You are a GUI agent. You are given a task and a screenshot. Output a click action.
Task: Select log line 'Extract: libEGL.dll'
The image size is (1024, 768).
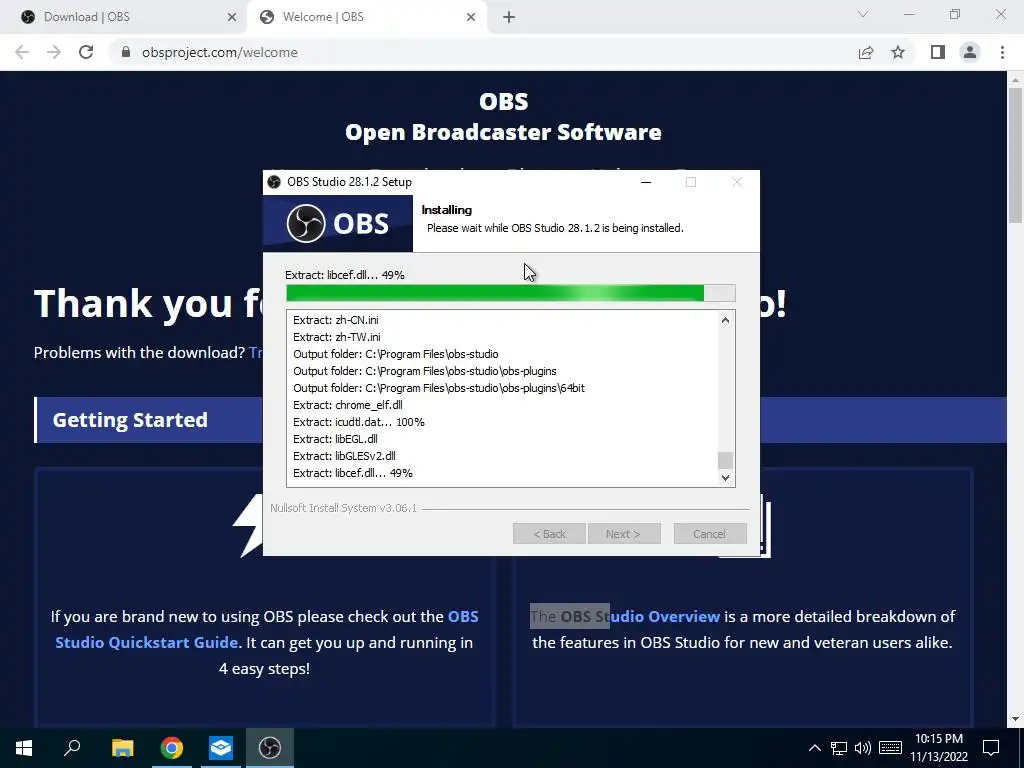coord(335,439)
